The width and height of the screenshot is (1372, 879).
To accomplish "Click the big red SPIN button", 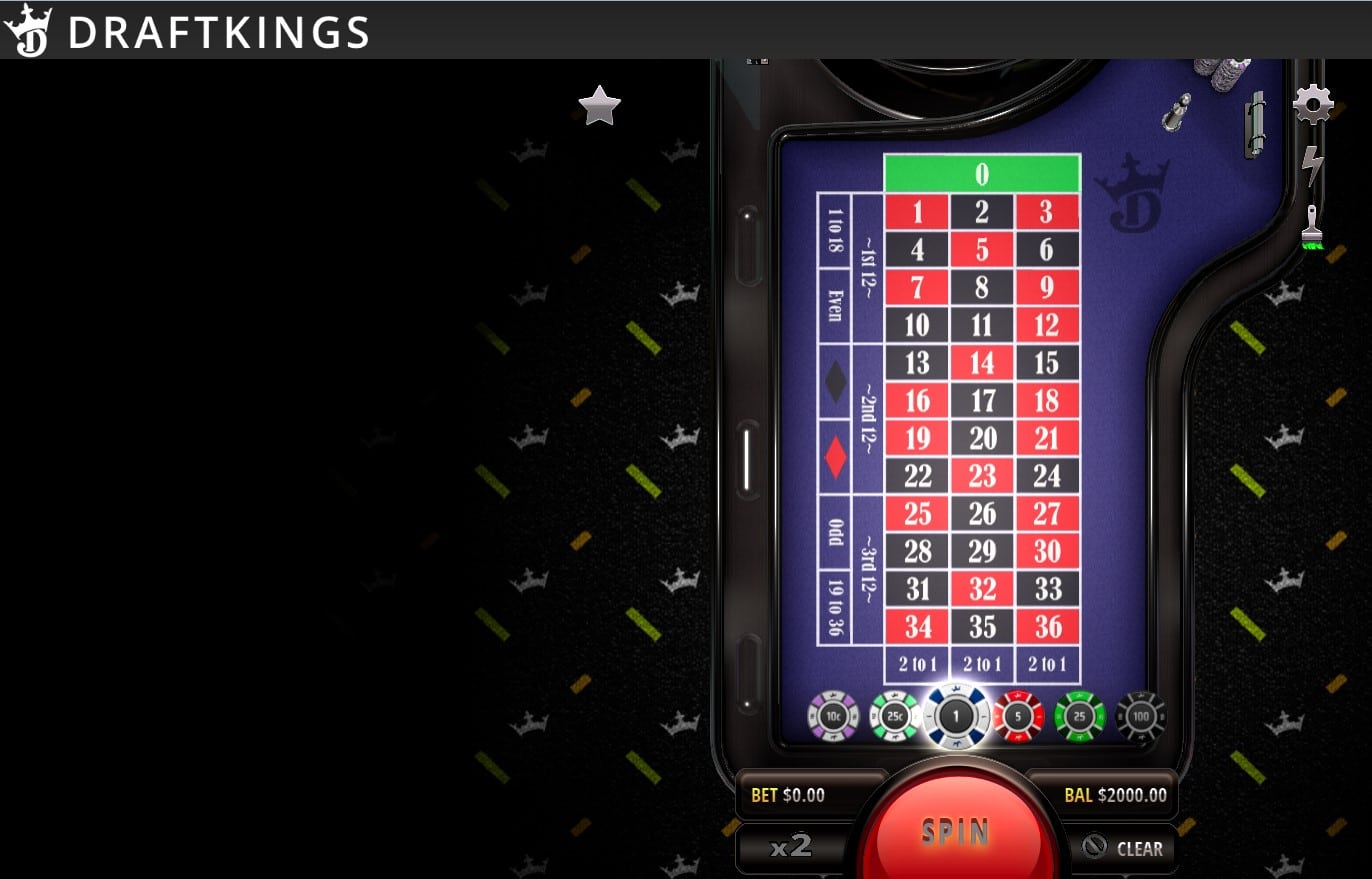I will point(955,830).
